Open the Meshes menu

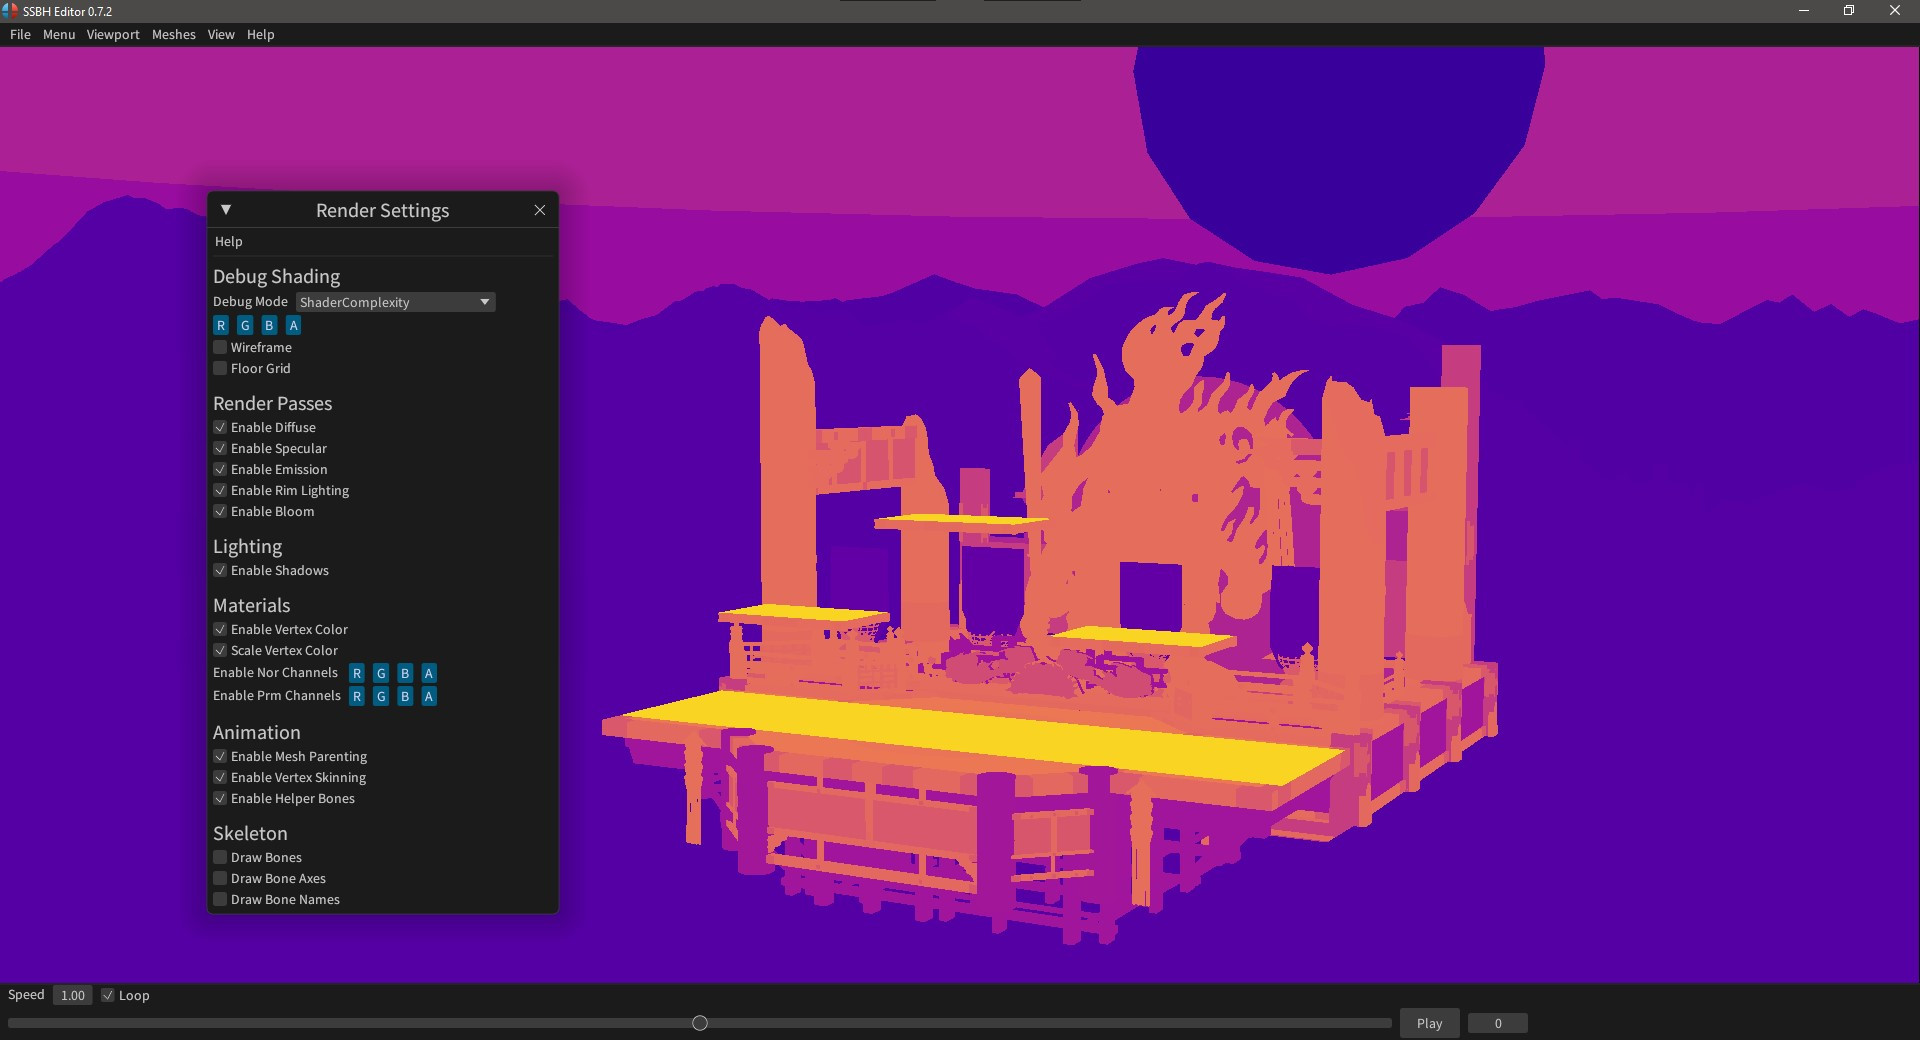pyautogui.click(x=173, y=34)
